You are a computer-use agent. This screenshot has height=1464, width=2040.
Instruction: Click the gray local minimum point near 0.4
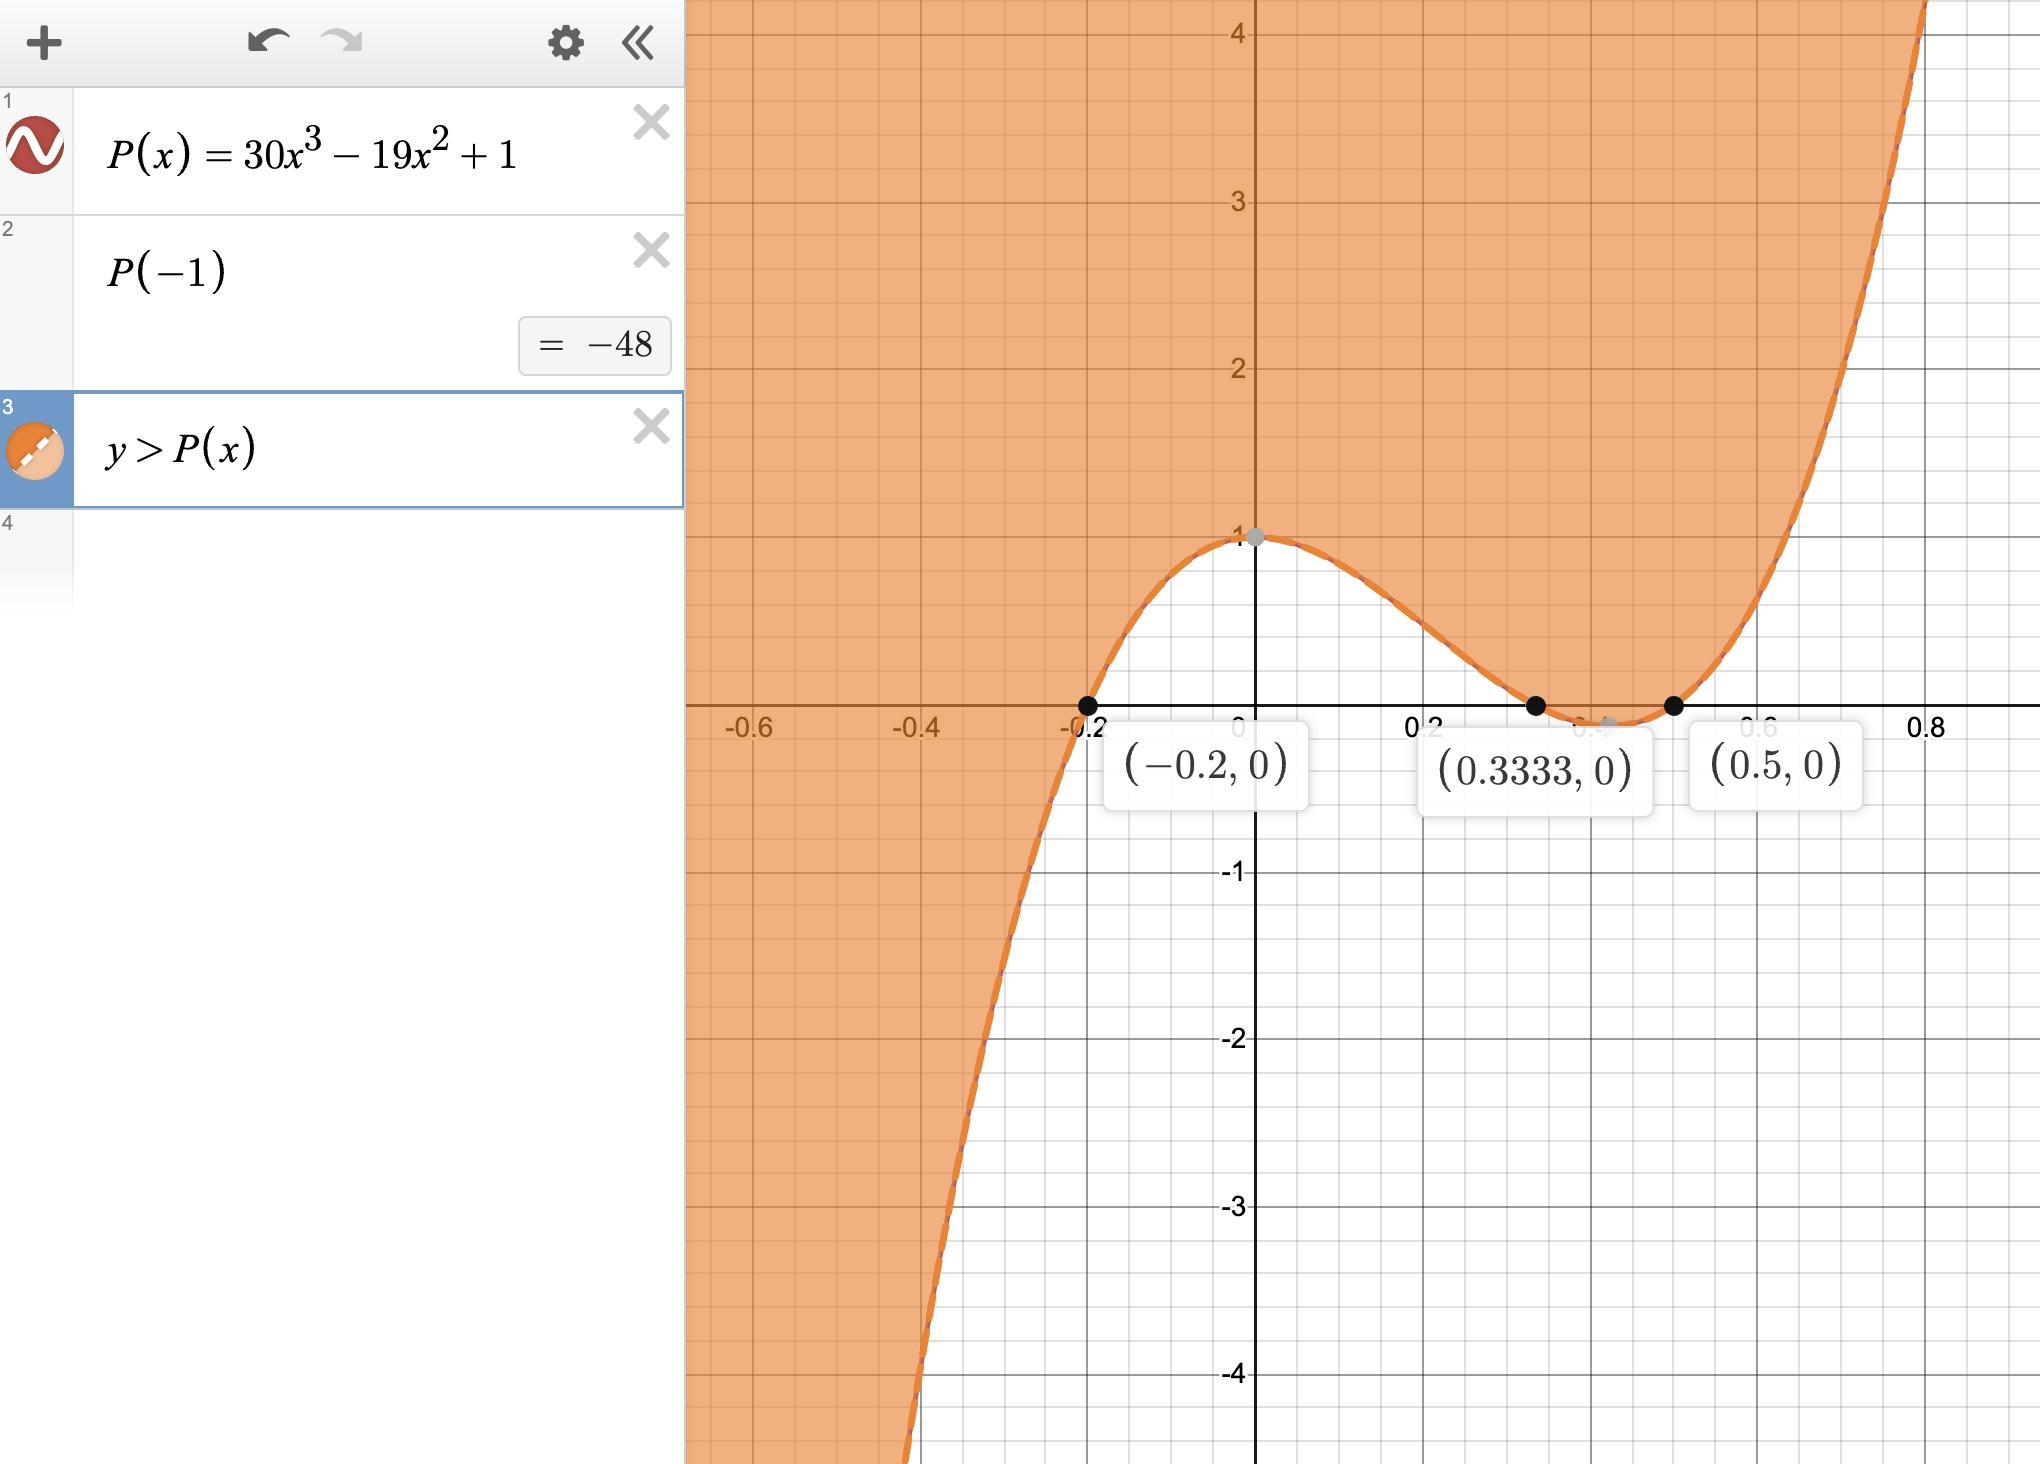tap(1608, 723)
